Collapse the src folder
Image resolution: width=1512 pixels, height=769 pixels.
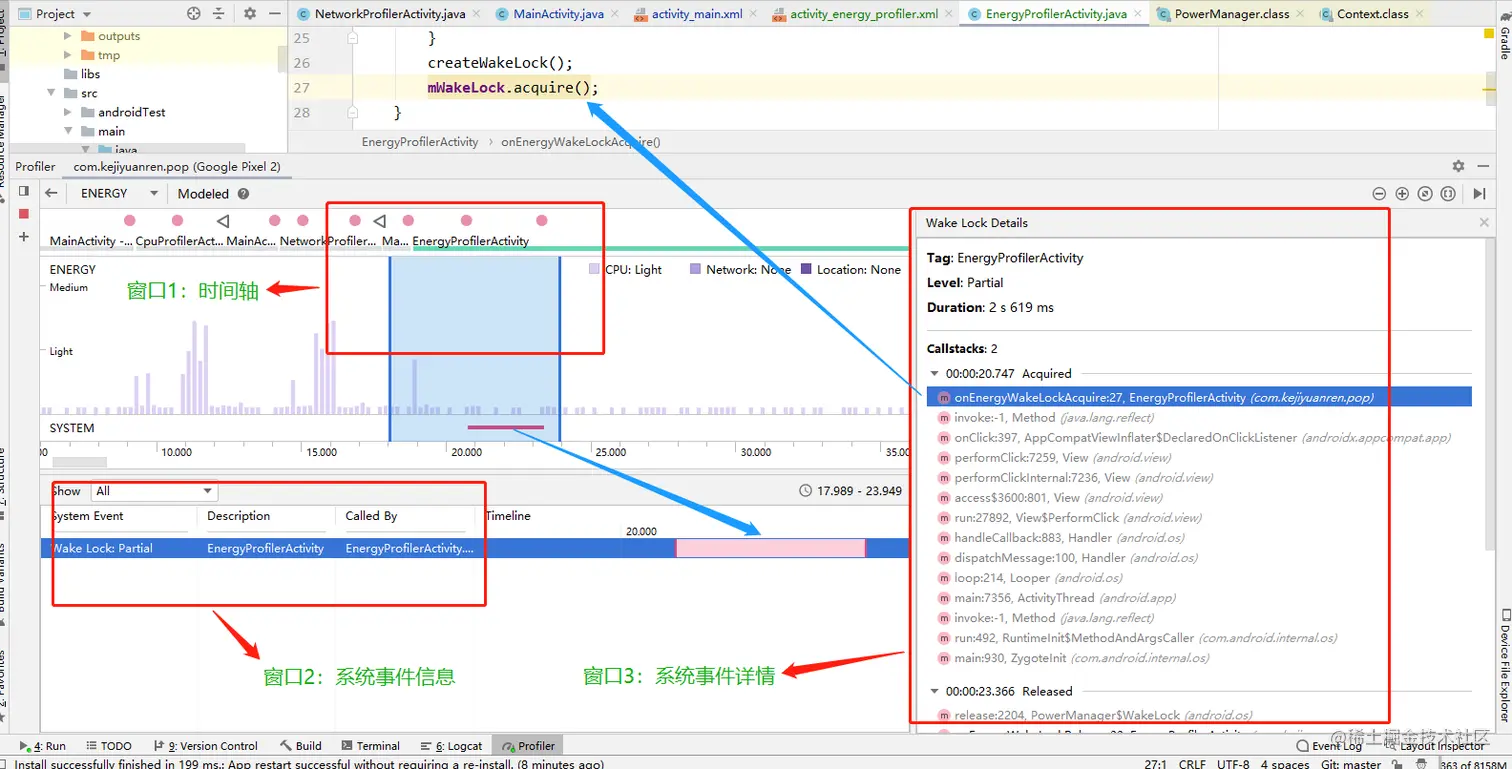click(51, 93)
